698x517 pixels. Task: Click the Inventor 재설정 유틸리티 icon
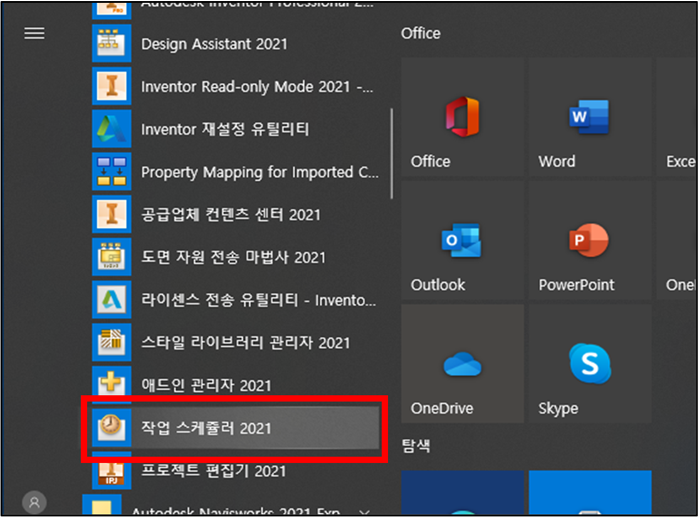tap(111, 129)
